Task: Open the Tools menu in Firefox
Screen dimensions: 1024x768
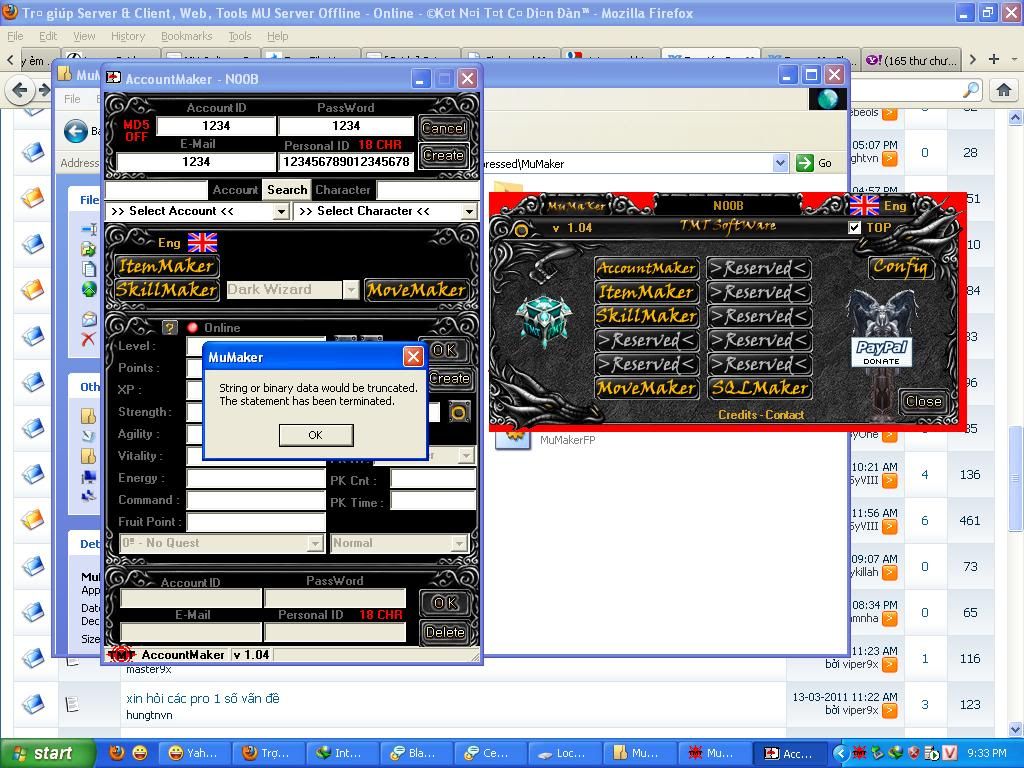Action: (x=240, y=36)
